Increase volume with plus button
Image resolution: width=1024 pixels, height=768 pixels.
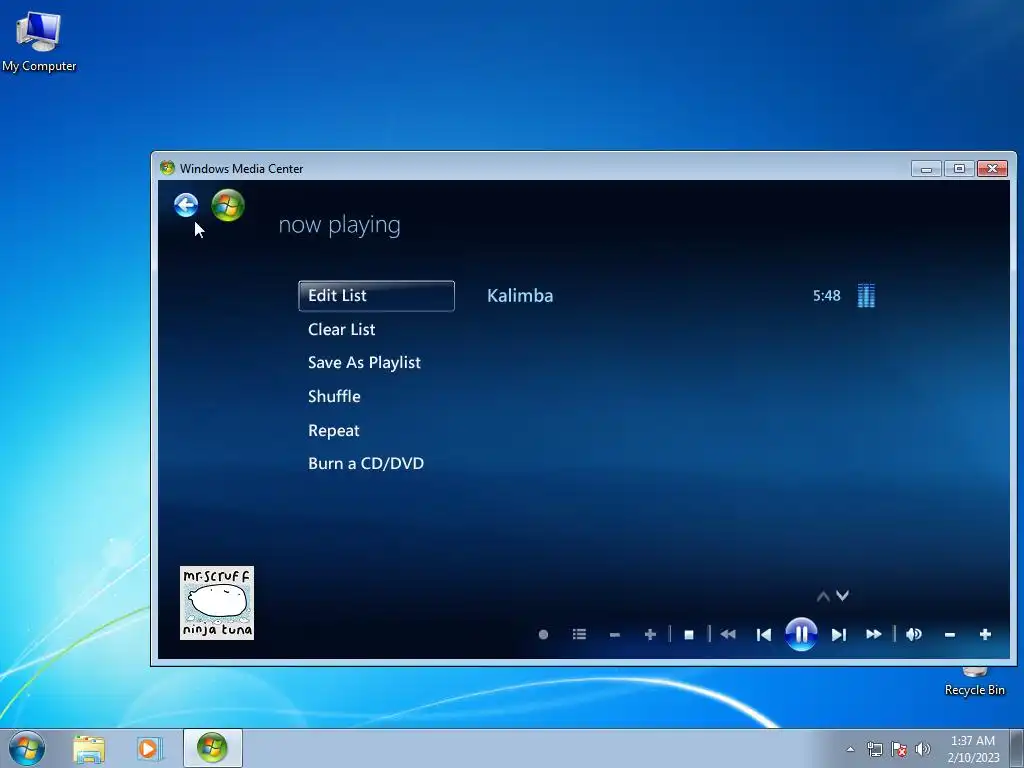click(985, 634)
